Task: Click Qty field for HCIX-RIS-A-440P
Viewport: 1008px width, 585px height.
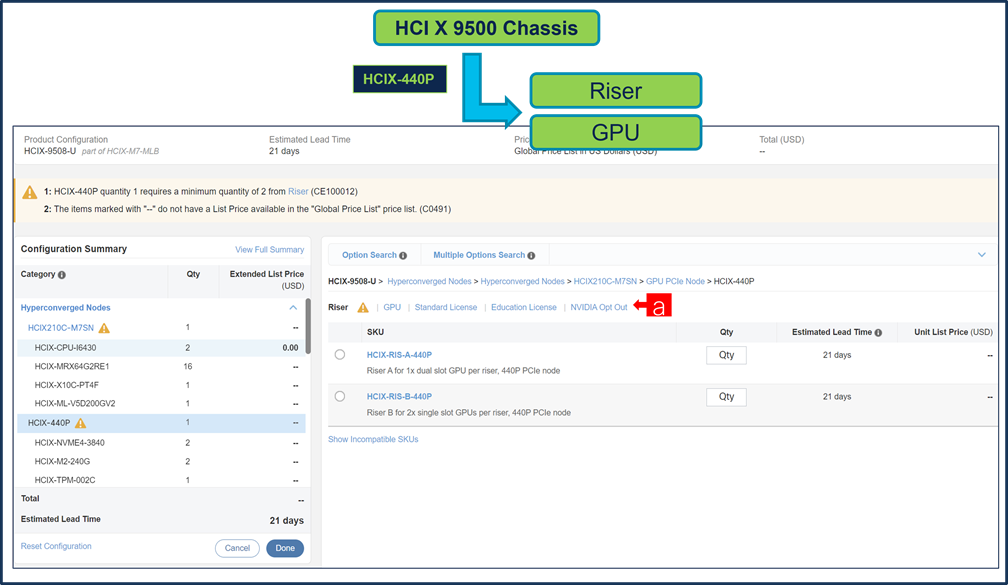Action: click(x=726, y=355)
